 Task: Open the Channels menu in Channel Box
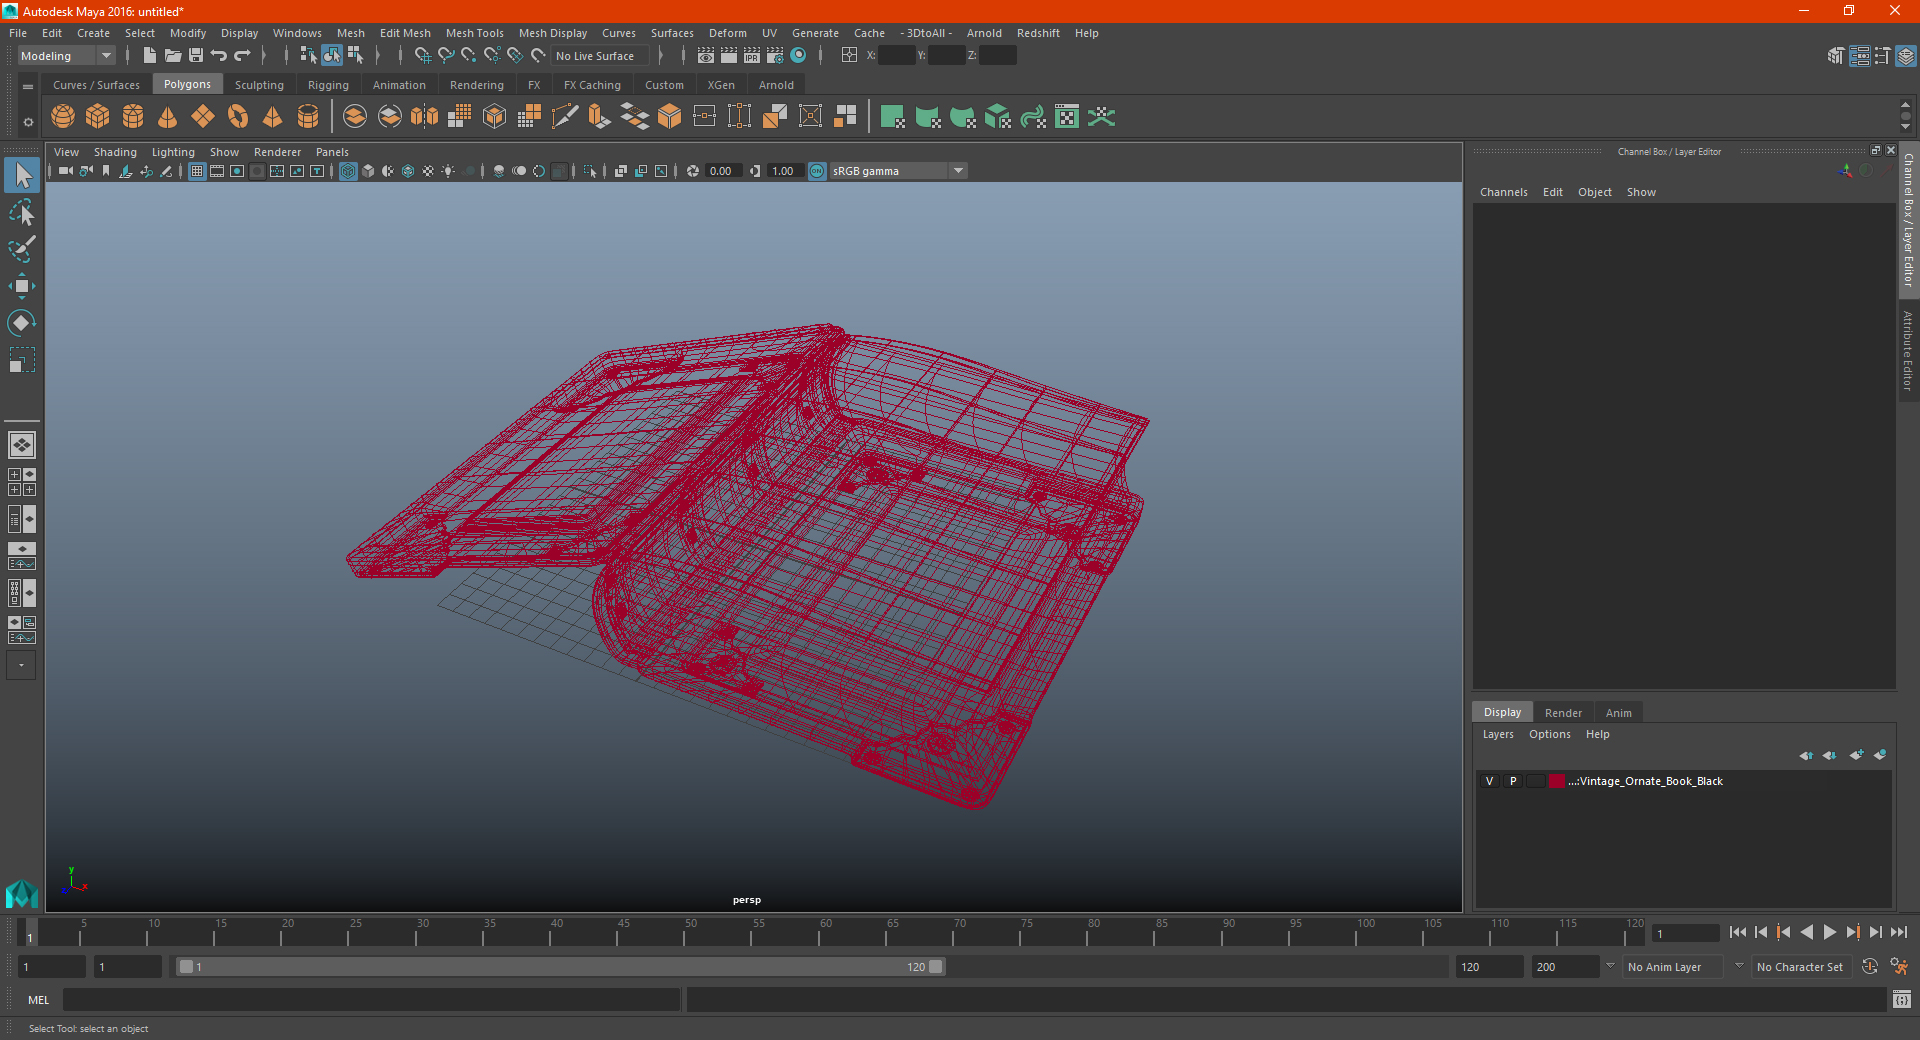(1504, 192)
